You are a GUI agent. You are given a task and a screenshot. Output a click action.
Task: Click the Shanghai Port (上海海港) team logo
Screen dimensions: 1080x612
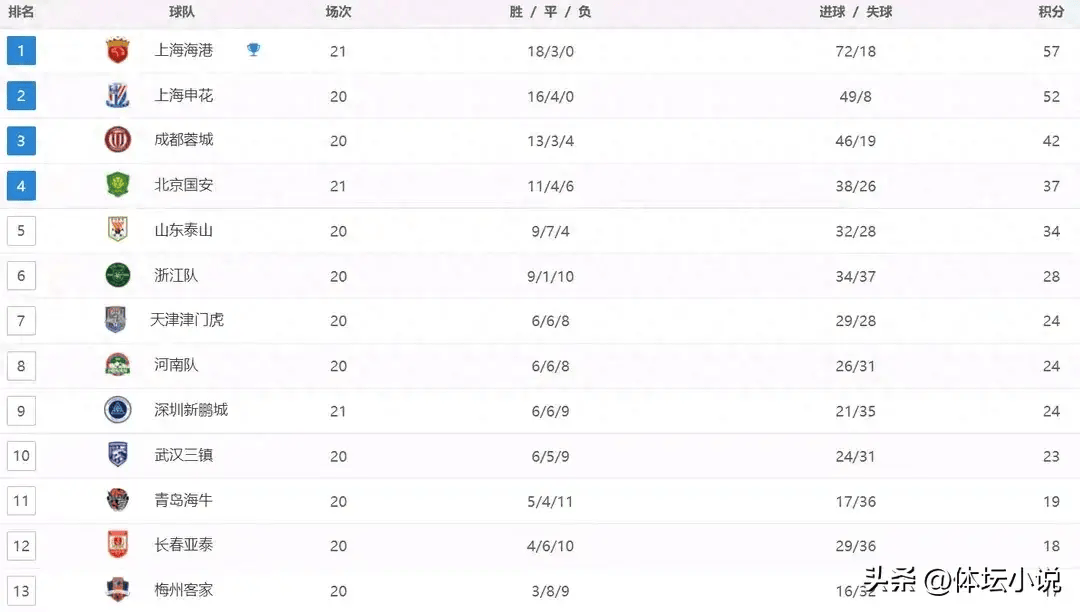118,50
